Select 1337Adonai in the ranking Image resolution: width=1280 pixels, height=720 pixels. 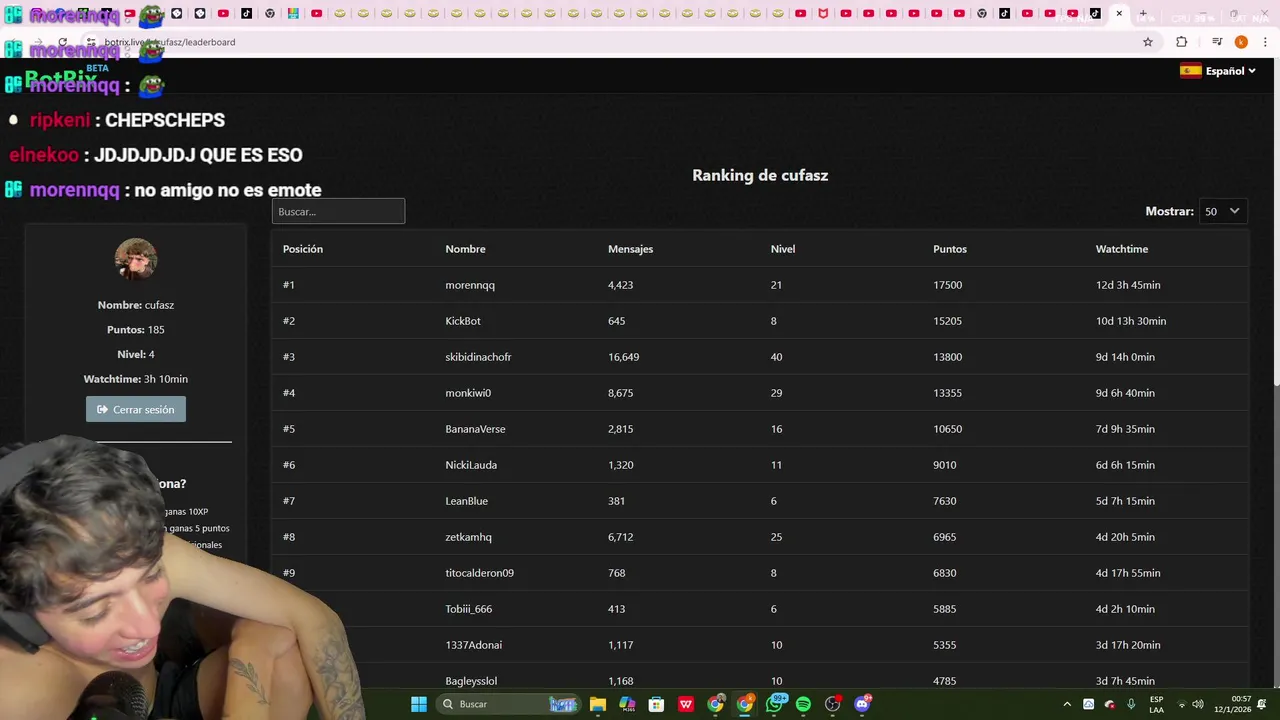474,645
